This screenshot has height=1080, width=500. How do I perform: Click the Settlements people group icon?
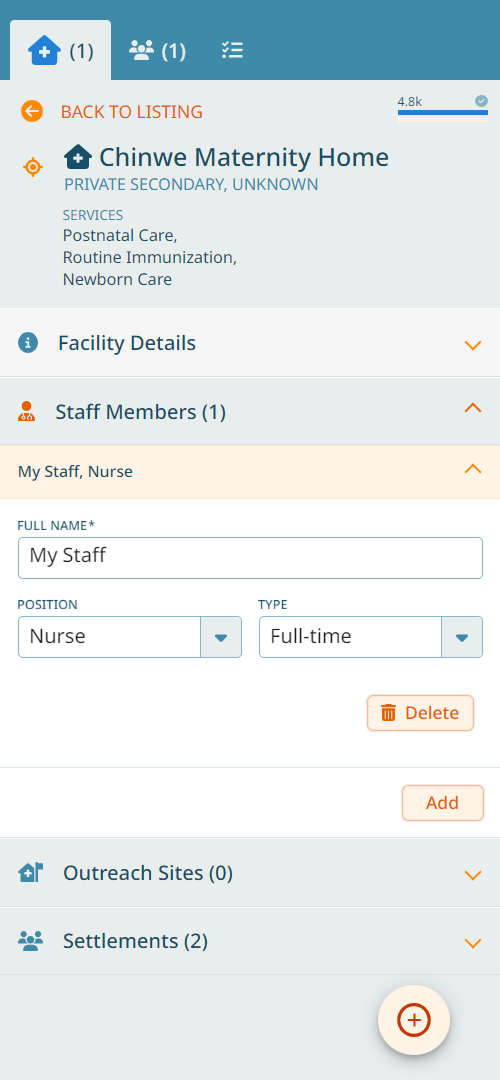pos(30,940)
